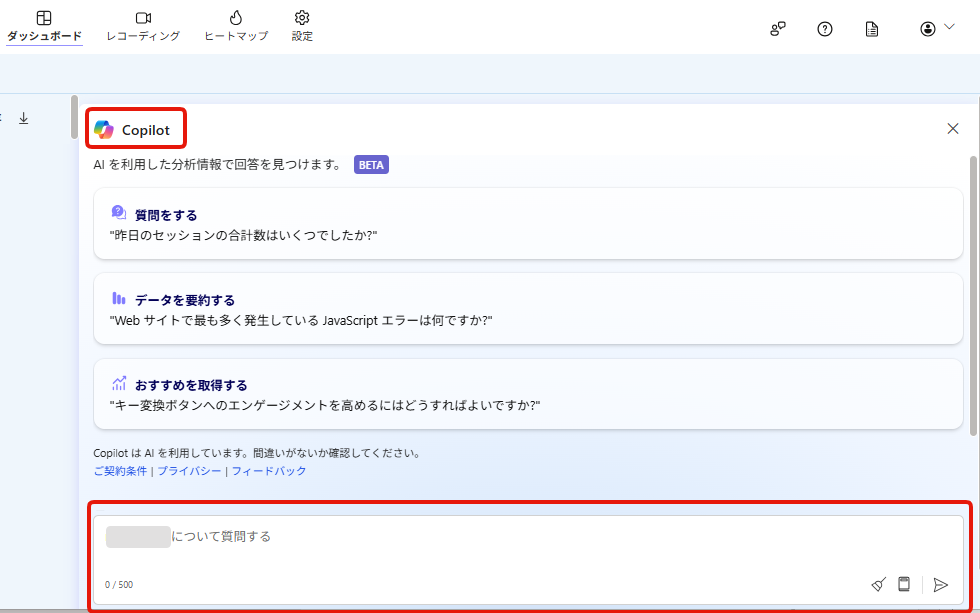Click the prompt guide book icon
This screenshot has width=980, height=613.
point(904,584)
